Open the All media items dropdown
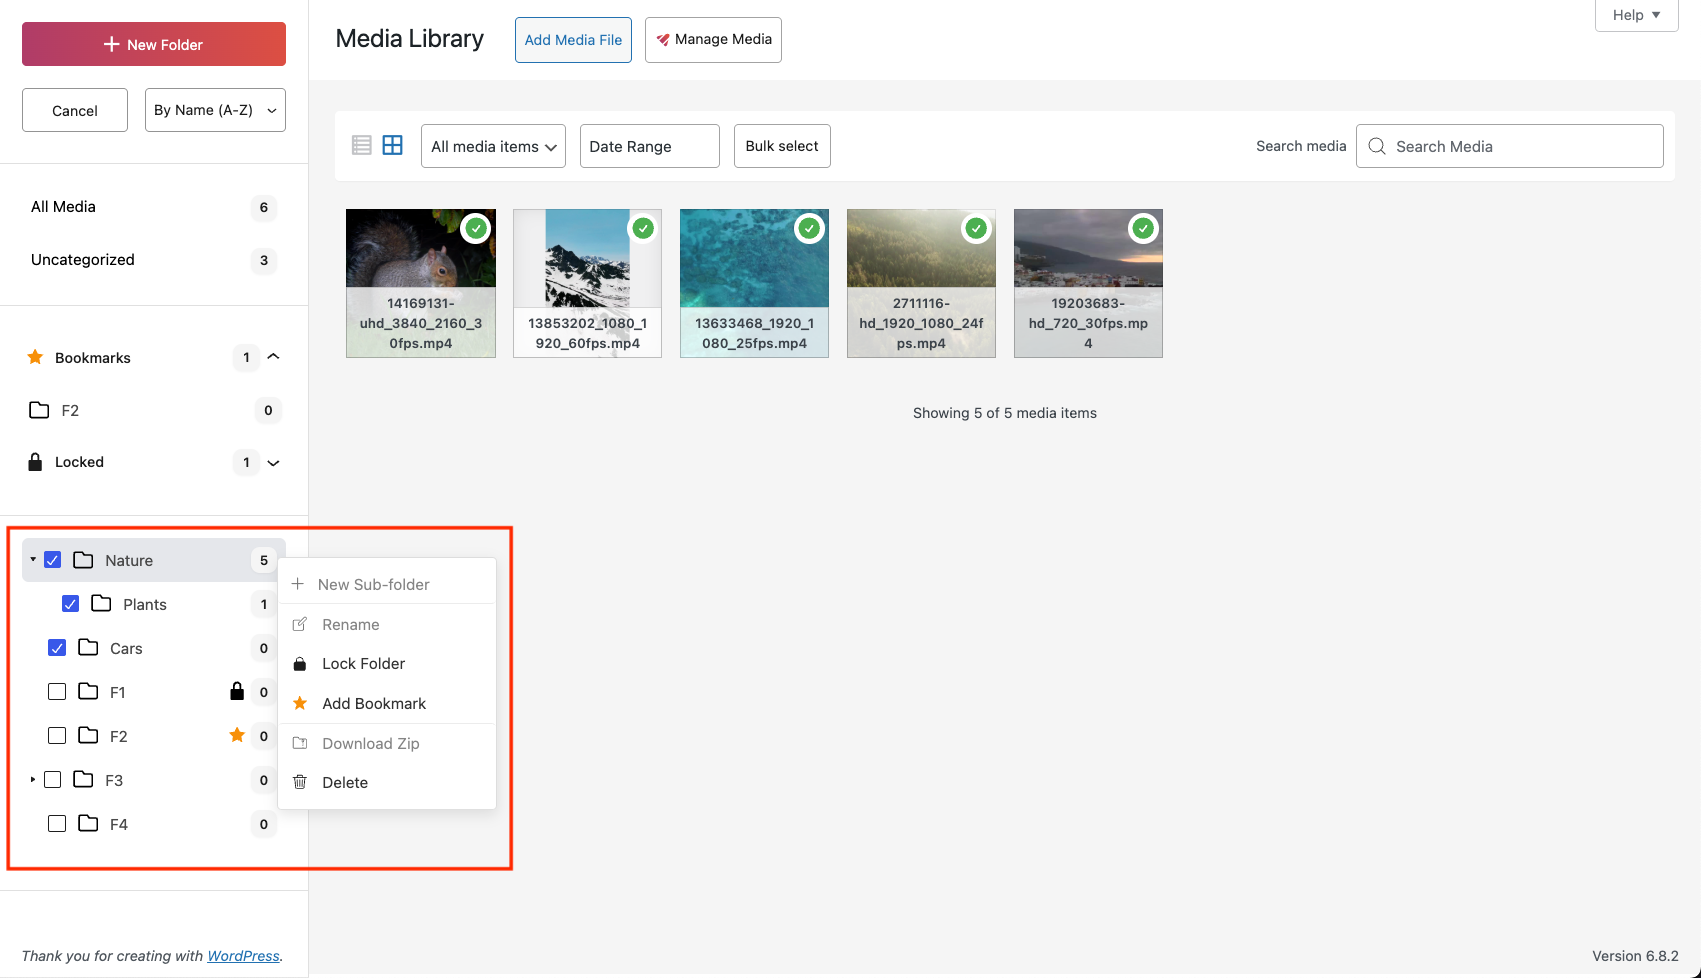This screenshot has height=978, width=1701. click(x=492, y=145)
